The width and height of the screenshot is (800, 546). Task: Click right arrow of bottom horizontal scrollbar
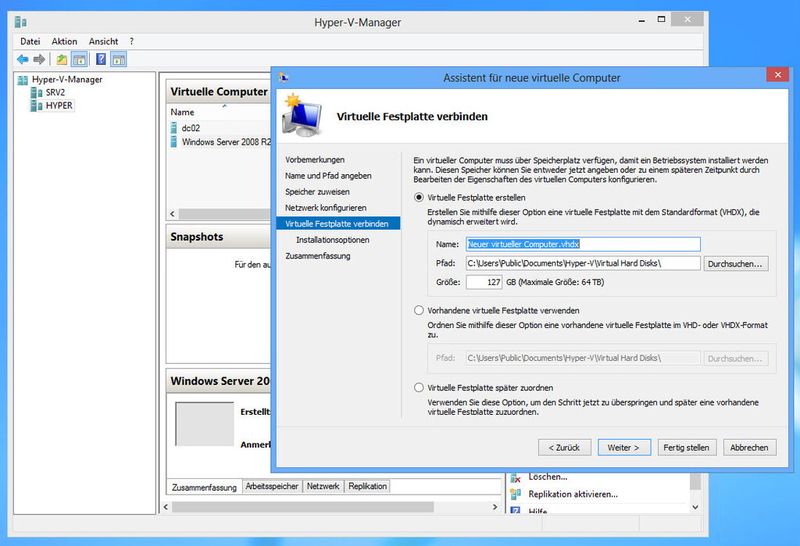(x=494, y=507)
